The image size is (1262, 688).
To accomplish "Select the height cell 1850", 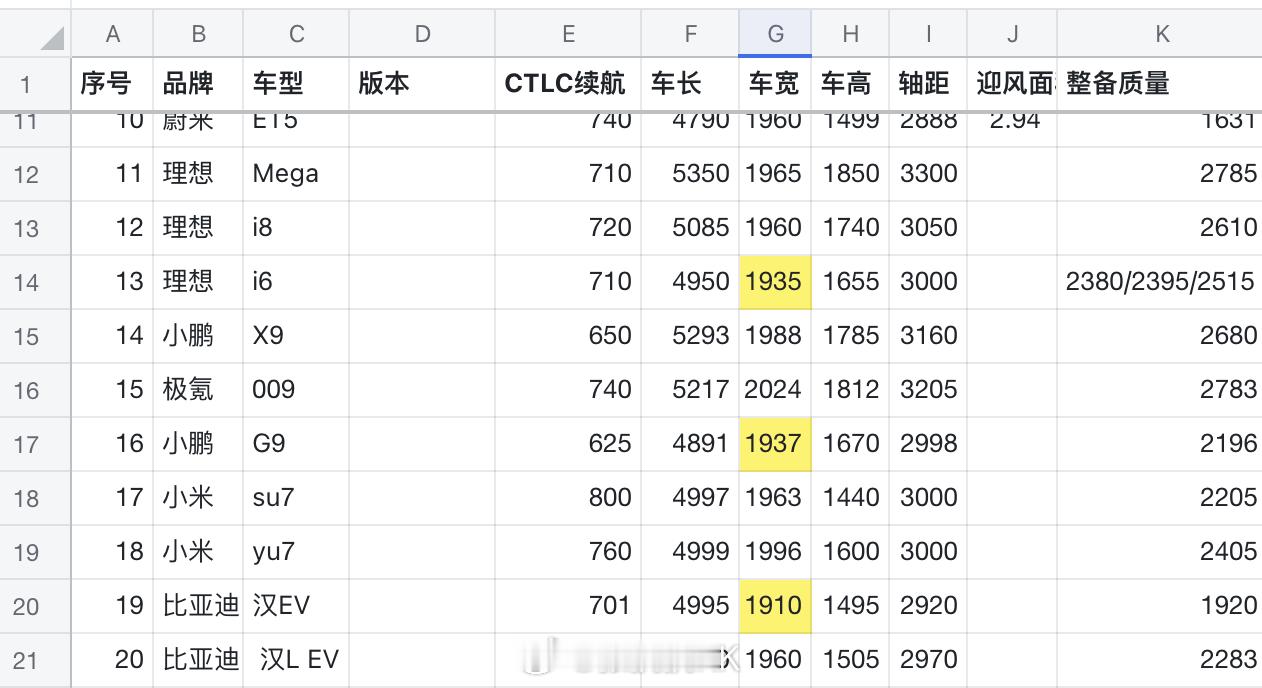I will 850,174.
